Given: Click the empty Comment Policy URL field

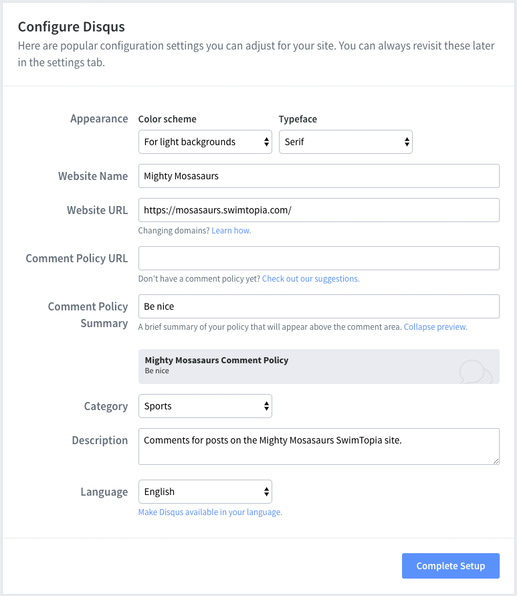Looking at the screenshot, I should point(319,258).
